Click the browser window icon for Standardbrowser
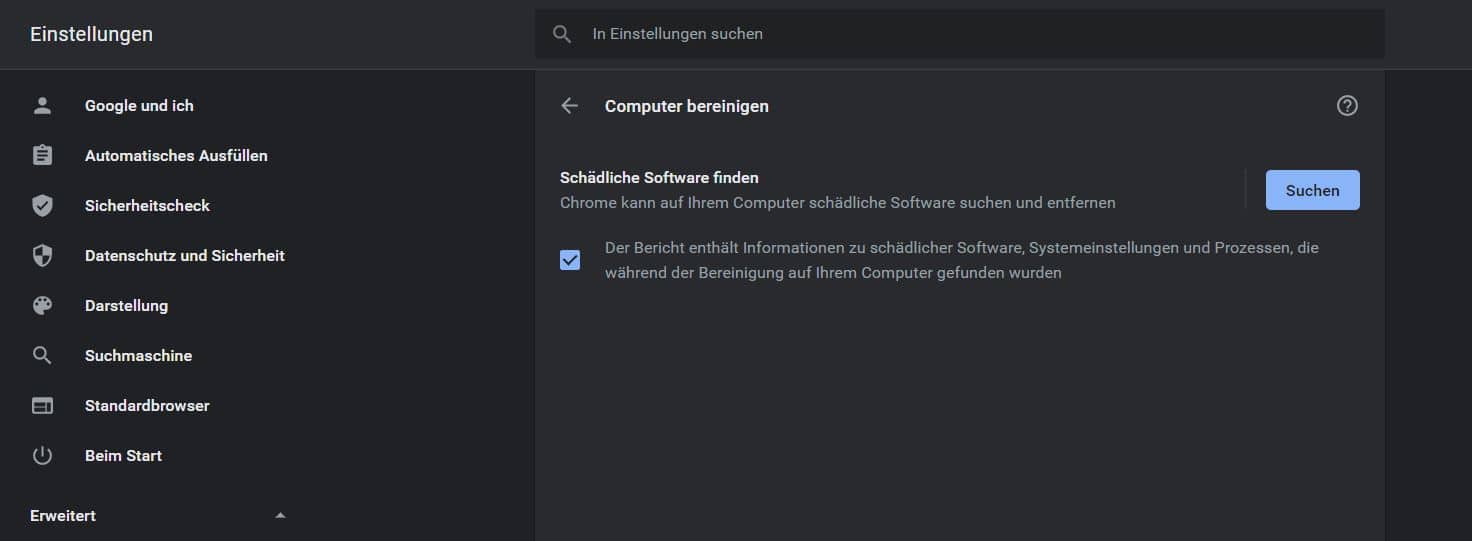The width and height of the screenshot is (1472, 541). tap(42, 406)
